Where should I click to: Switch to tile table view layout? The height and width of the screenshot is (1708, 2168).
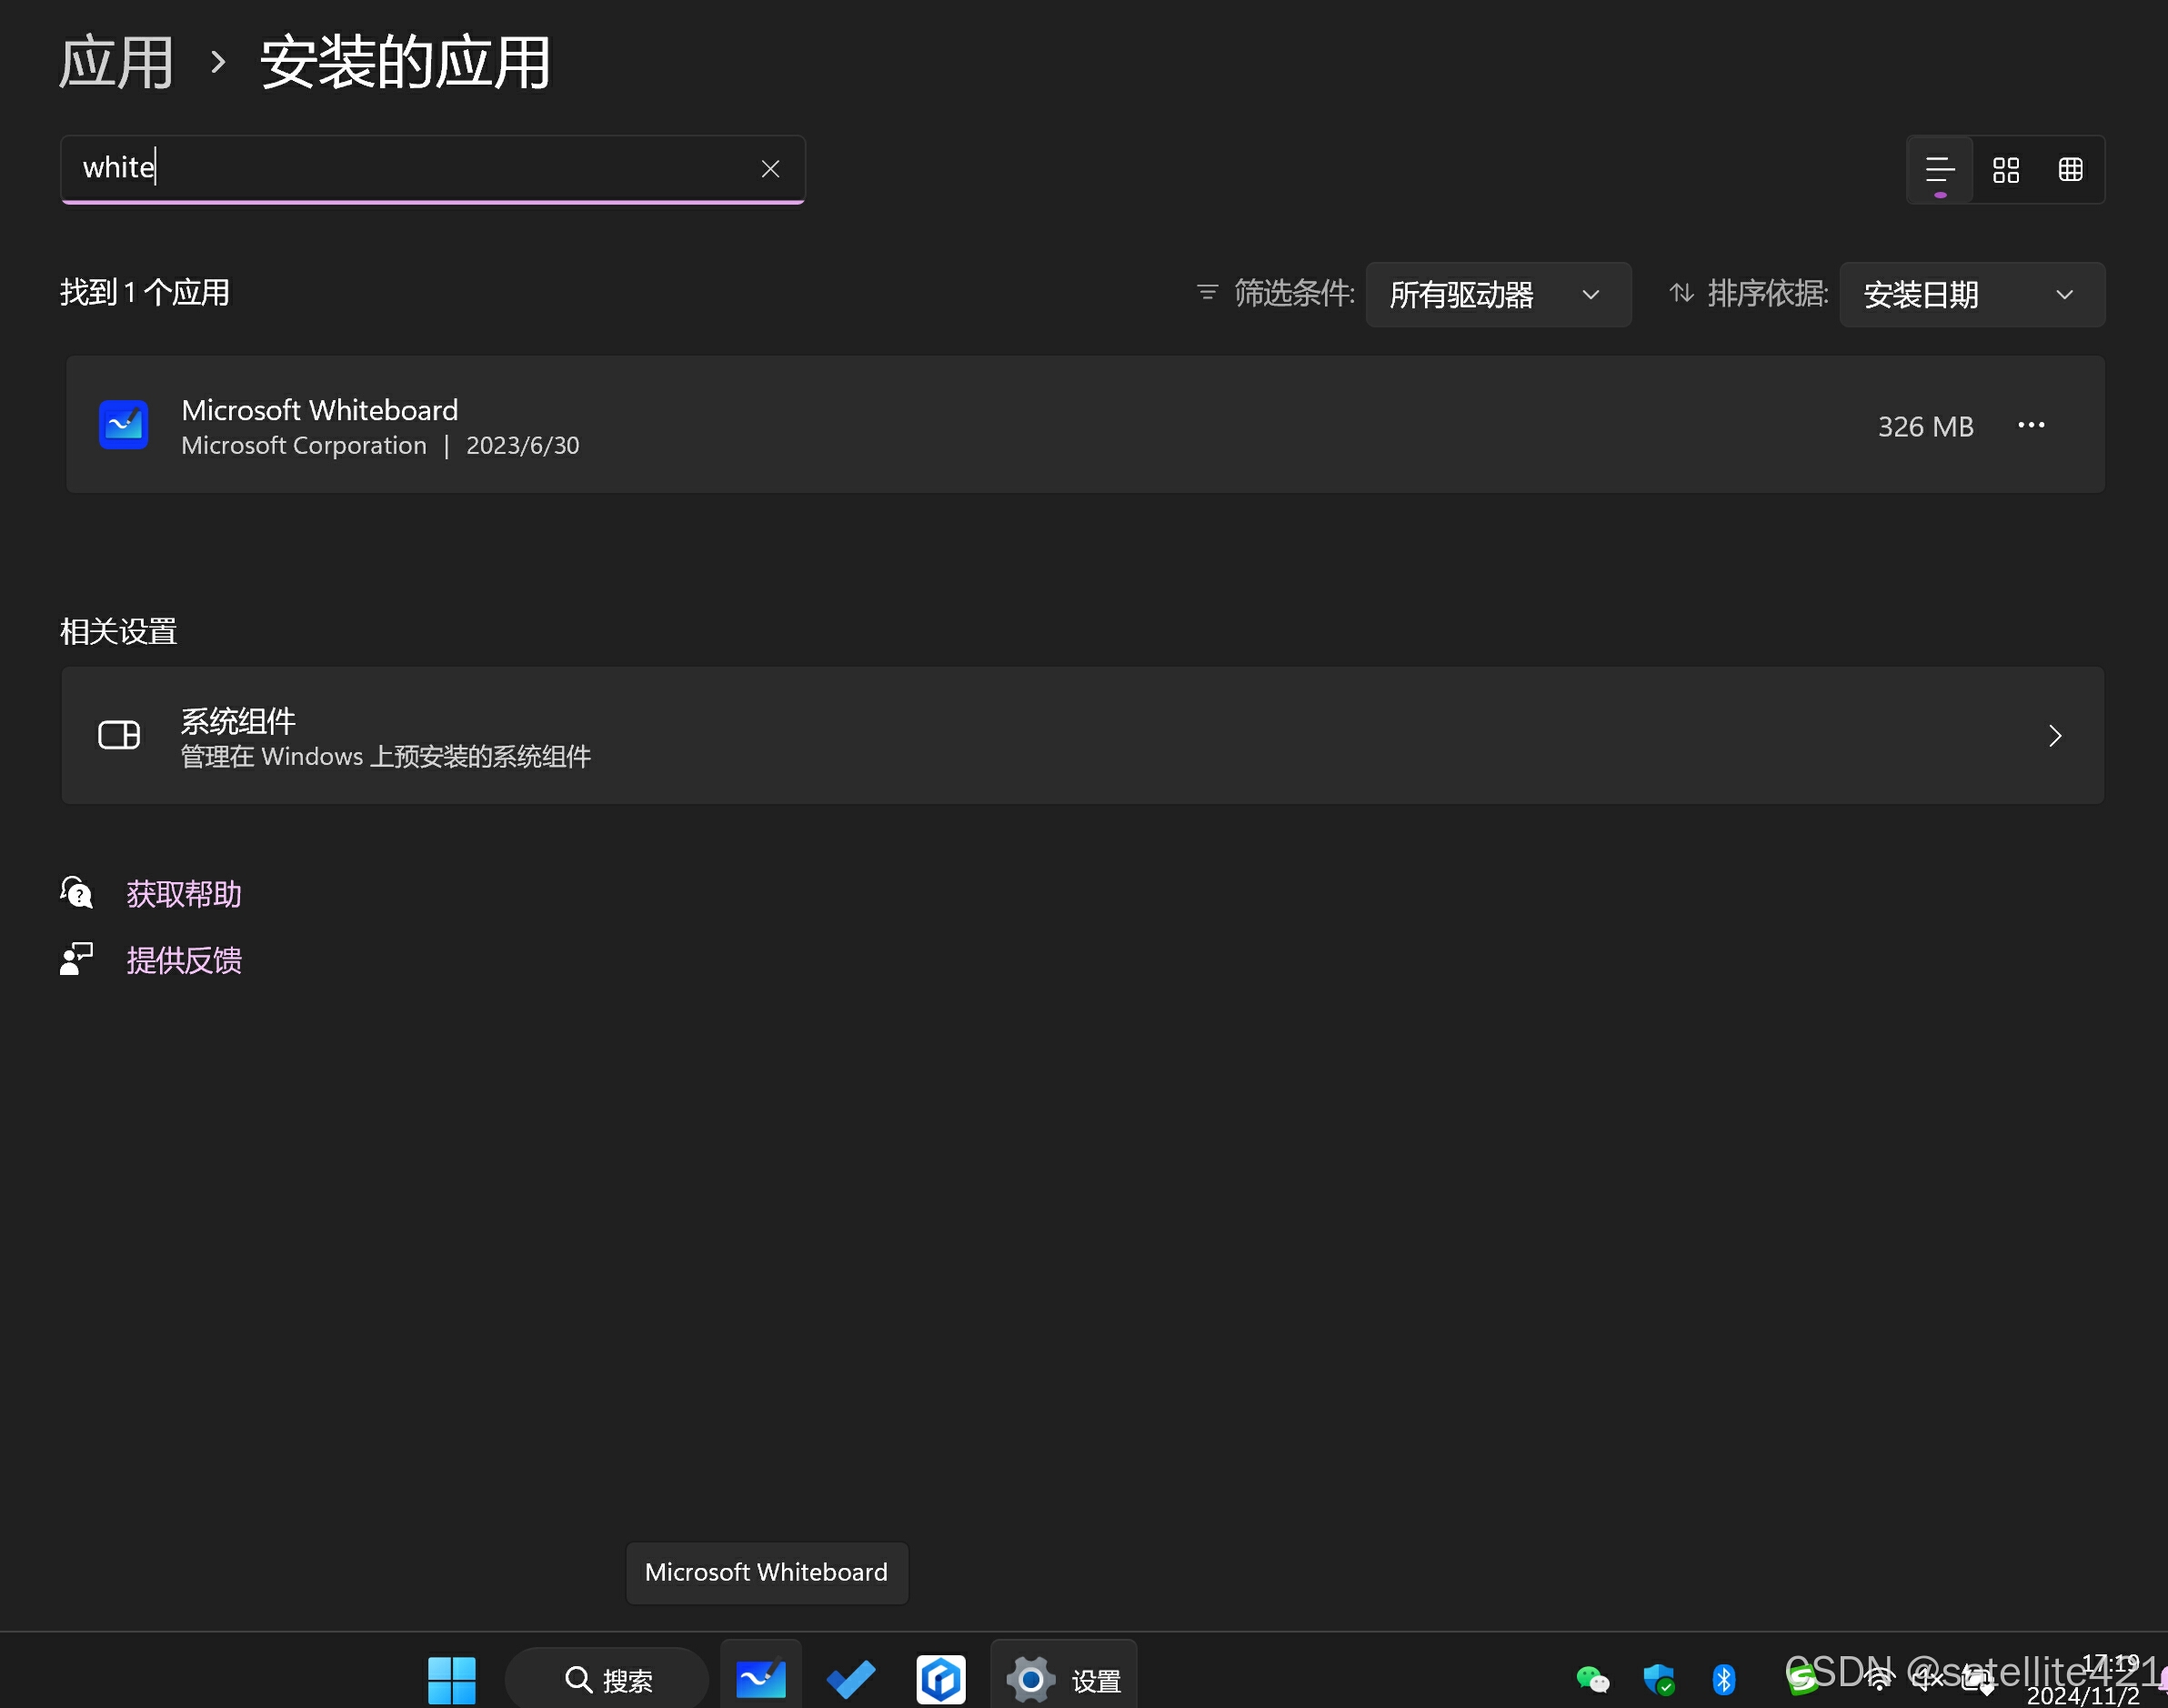click(x=2070, y=170)
